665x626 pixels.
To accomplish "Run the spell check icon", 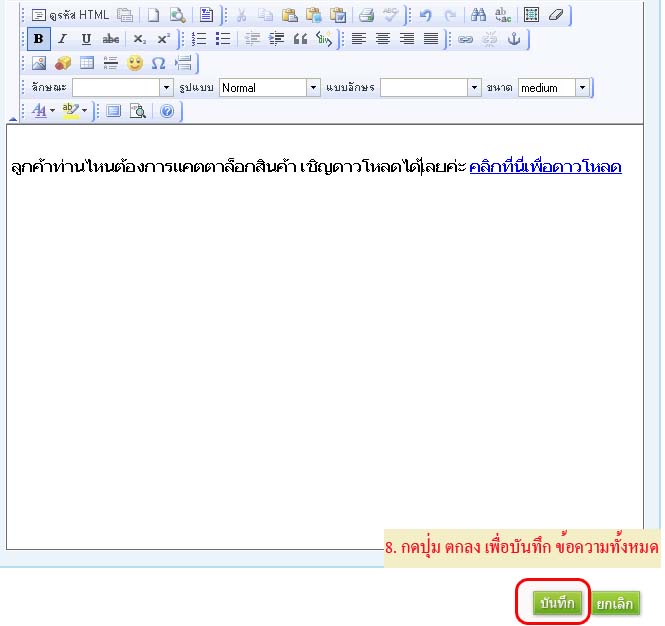I will 390,15.
